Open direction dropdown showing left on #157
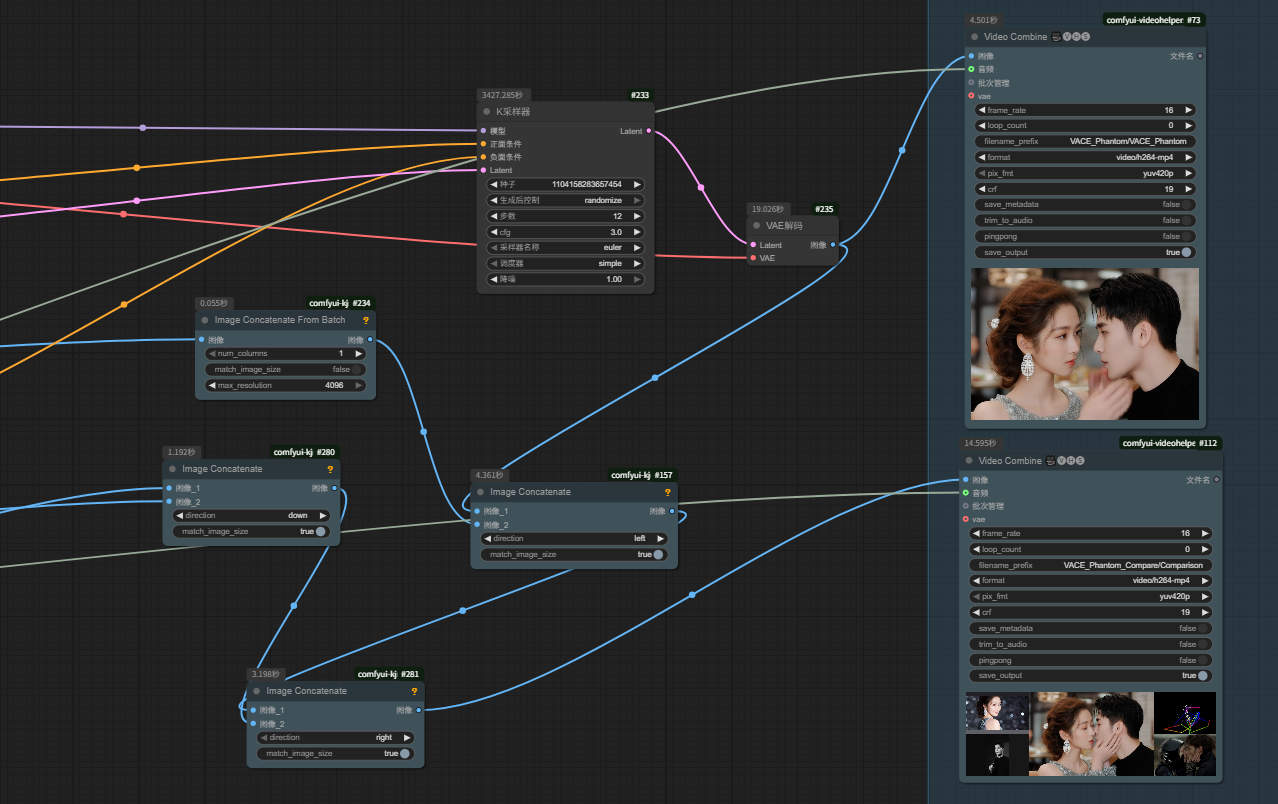Screen dimensions: 1278x804 click(574, 538)
